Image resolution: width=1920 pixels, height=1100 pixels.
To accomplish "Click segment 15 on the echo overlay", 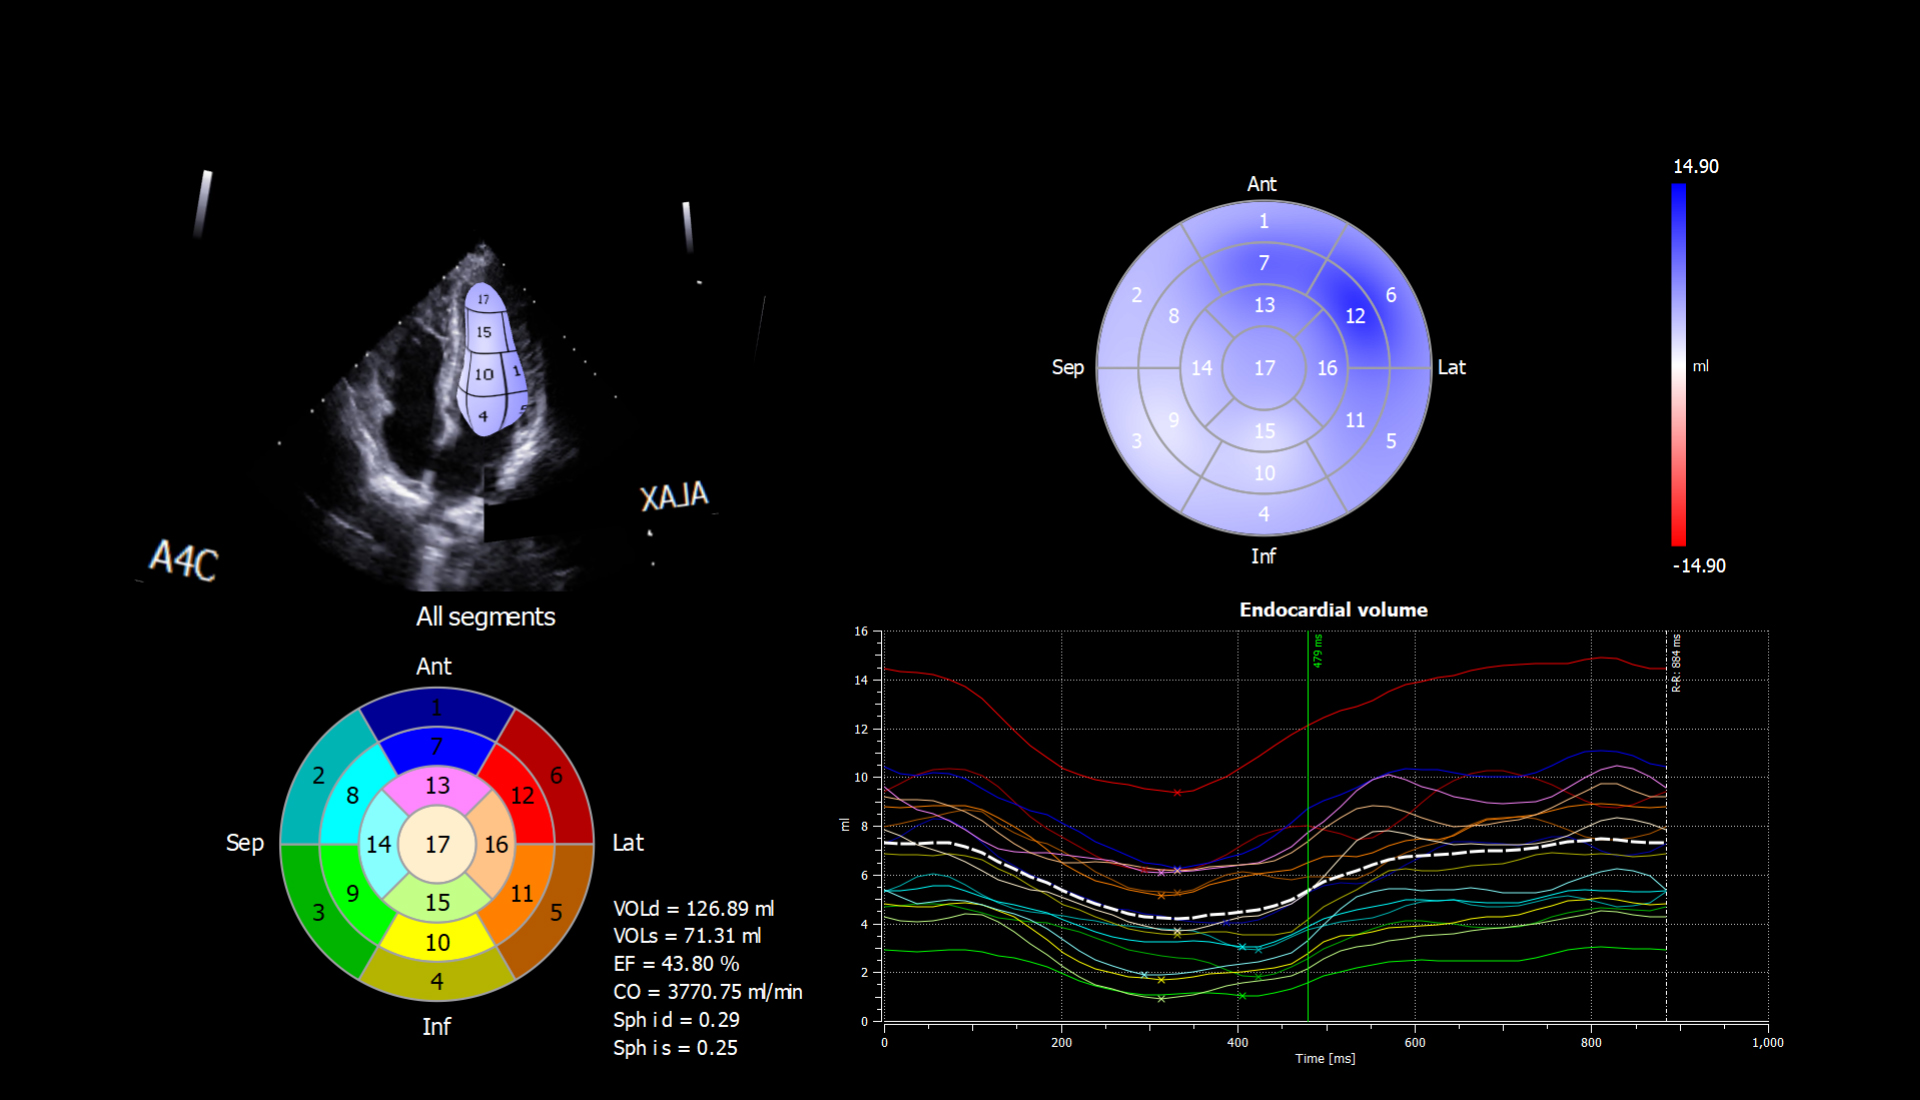I will coord(484,332).
